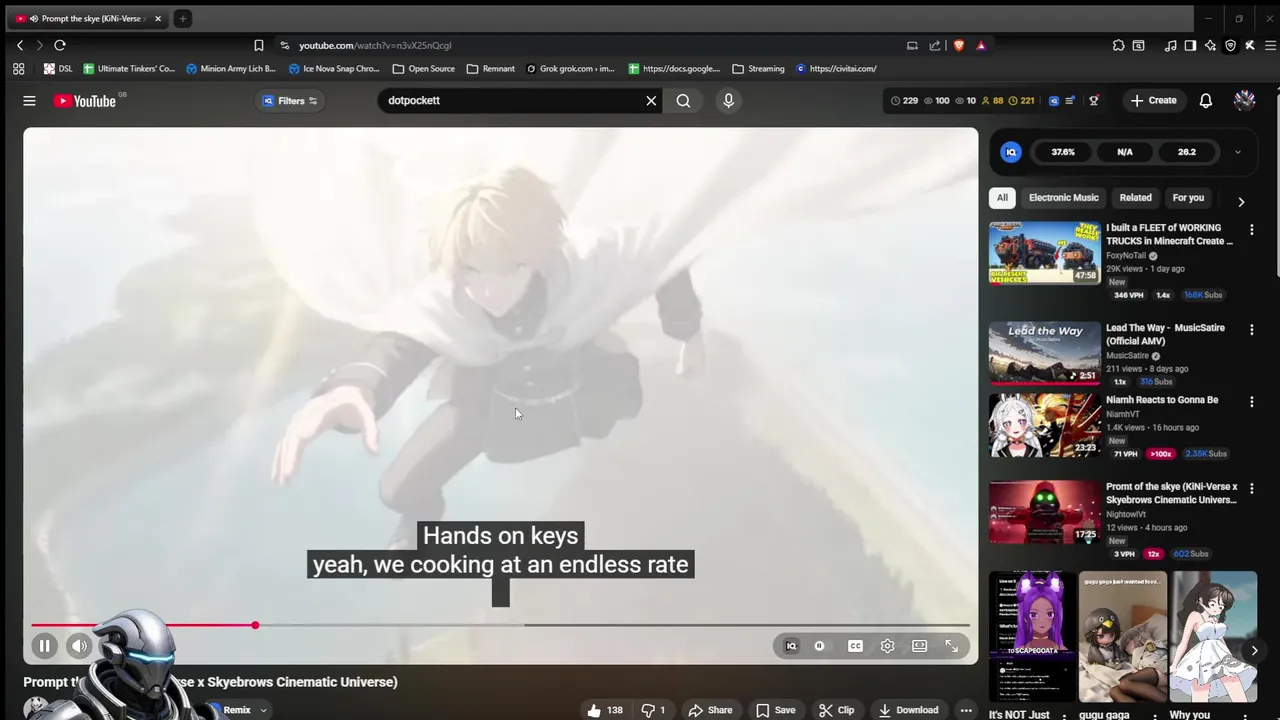1280x720 pixels.
Task: Switch to theater mode
Action: point(919,646)
